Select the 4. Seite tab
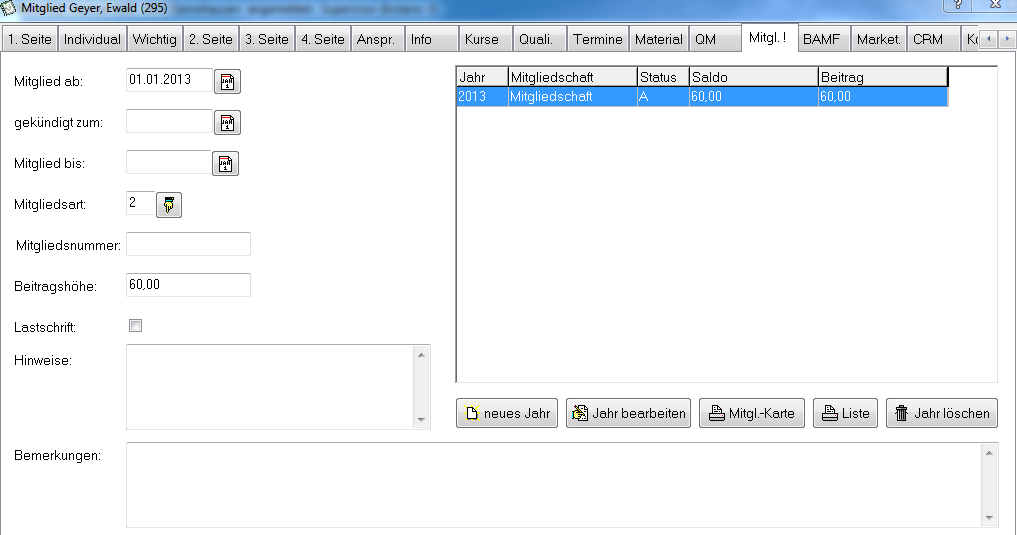1017x535 pixels. (x=323, y=39)
